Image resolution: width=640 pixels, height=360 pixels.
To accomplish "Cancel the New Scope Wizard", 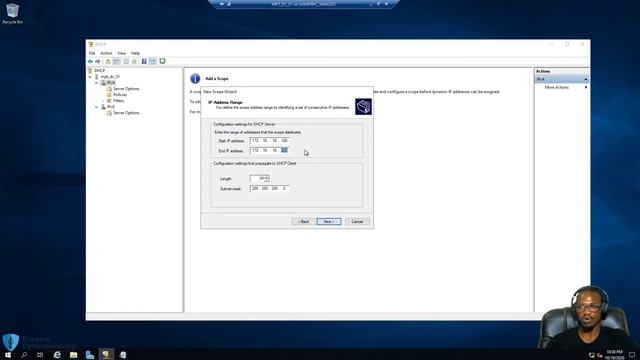I will coord(357,222).
